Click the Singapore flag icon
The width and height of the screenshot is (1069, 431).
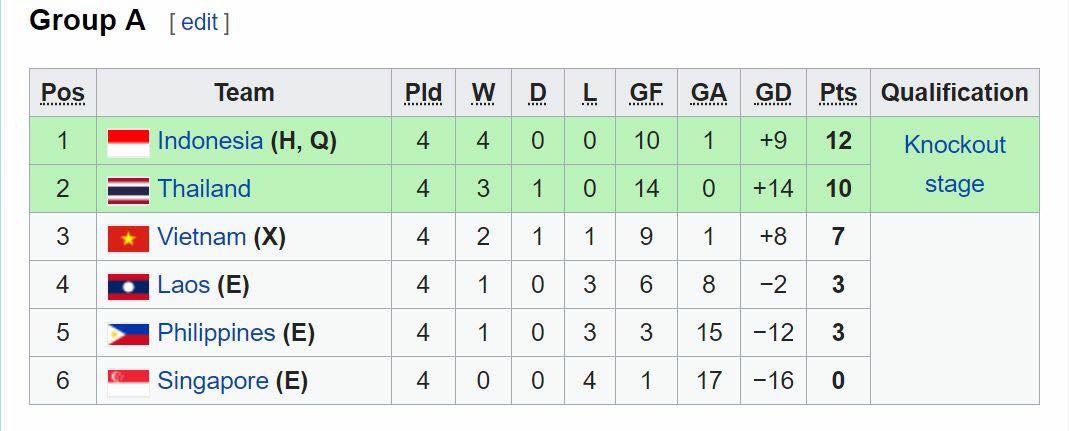[128, 383]
